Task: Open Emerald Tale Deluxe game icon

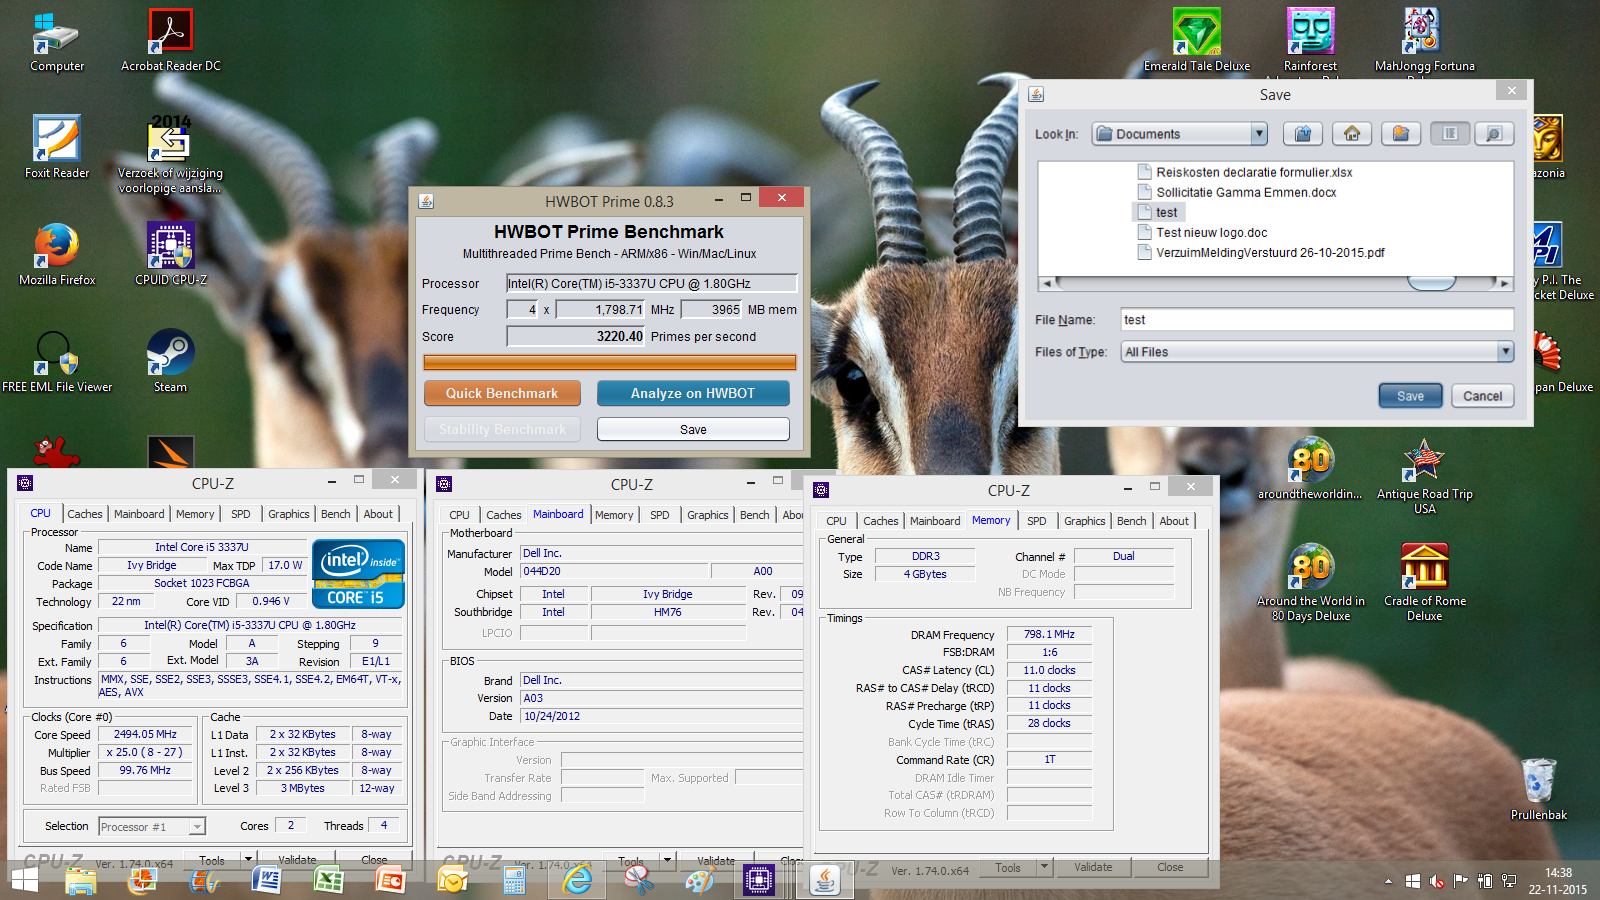Action: point(1197,41)
